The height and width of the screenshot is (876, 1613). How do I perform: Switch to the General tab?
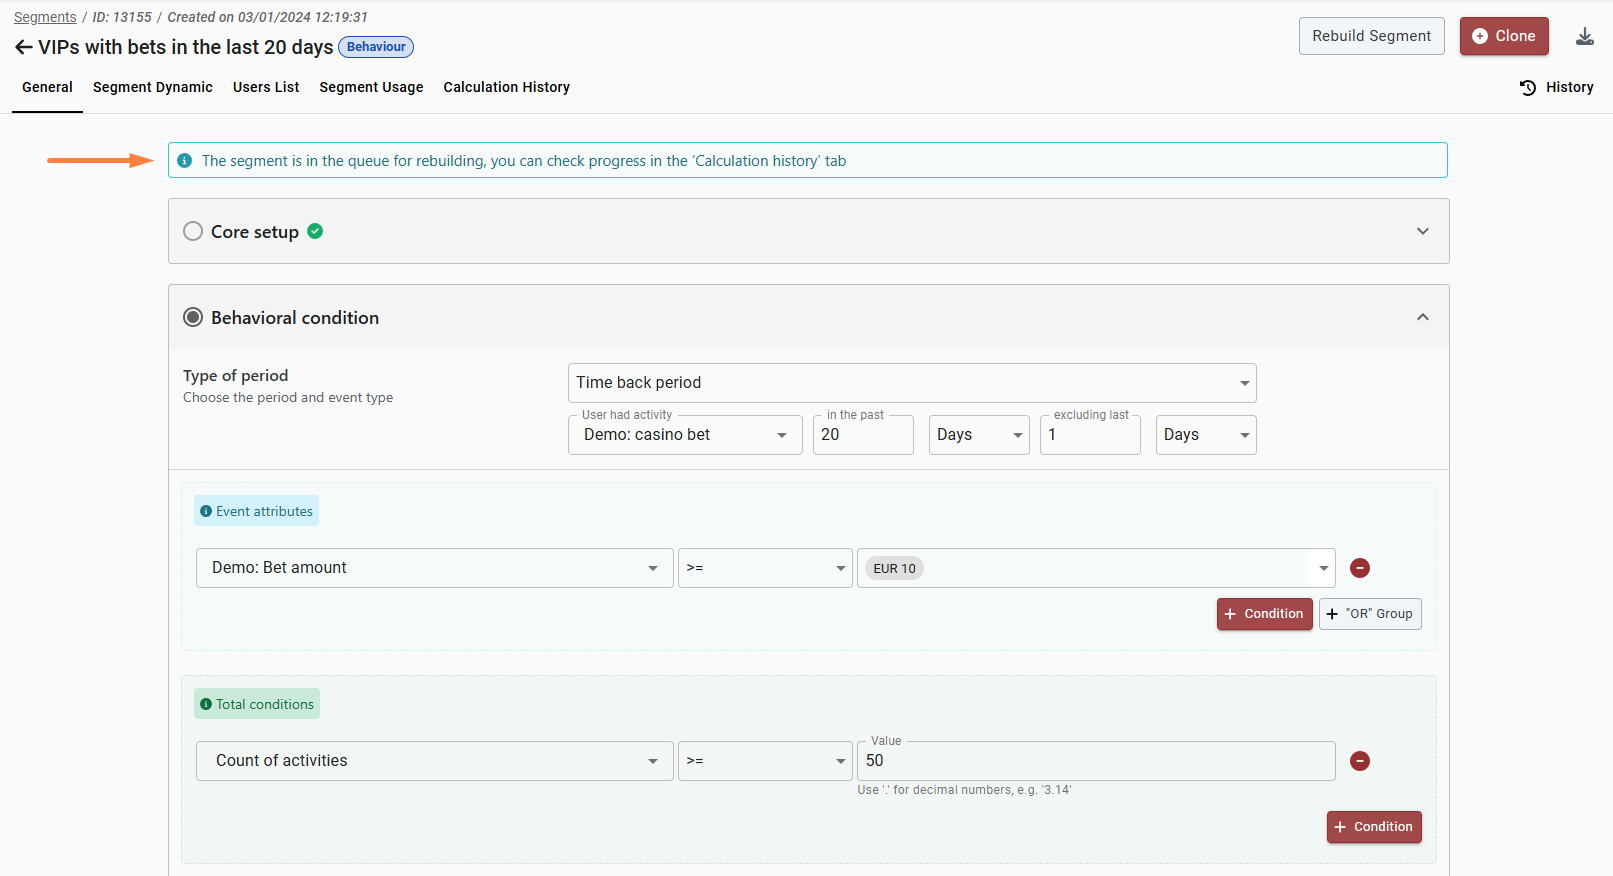coord(47,87)
